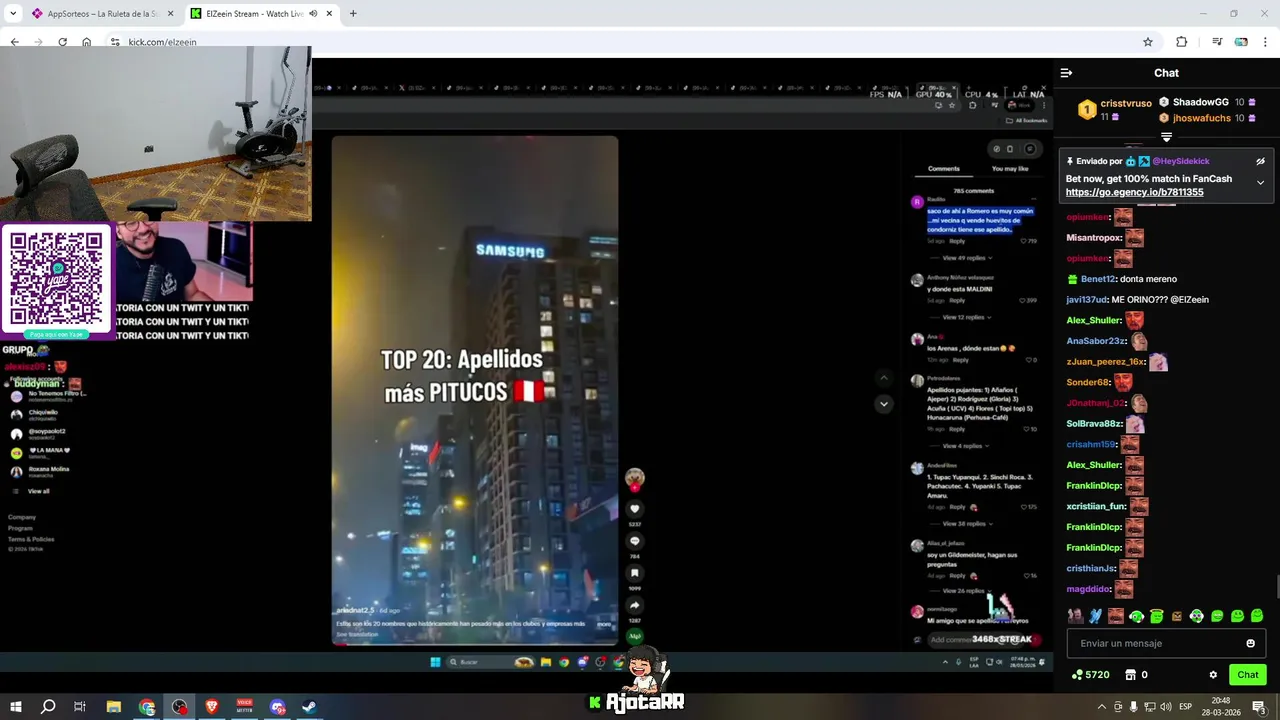
Task: Open chat settings gear icon
Action: (1213, 675)
